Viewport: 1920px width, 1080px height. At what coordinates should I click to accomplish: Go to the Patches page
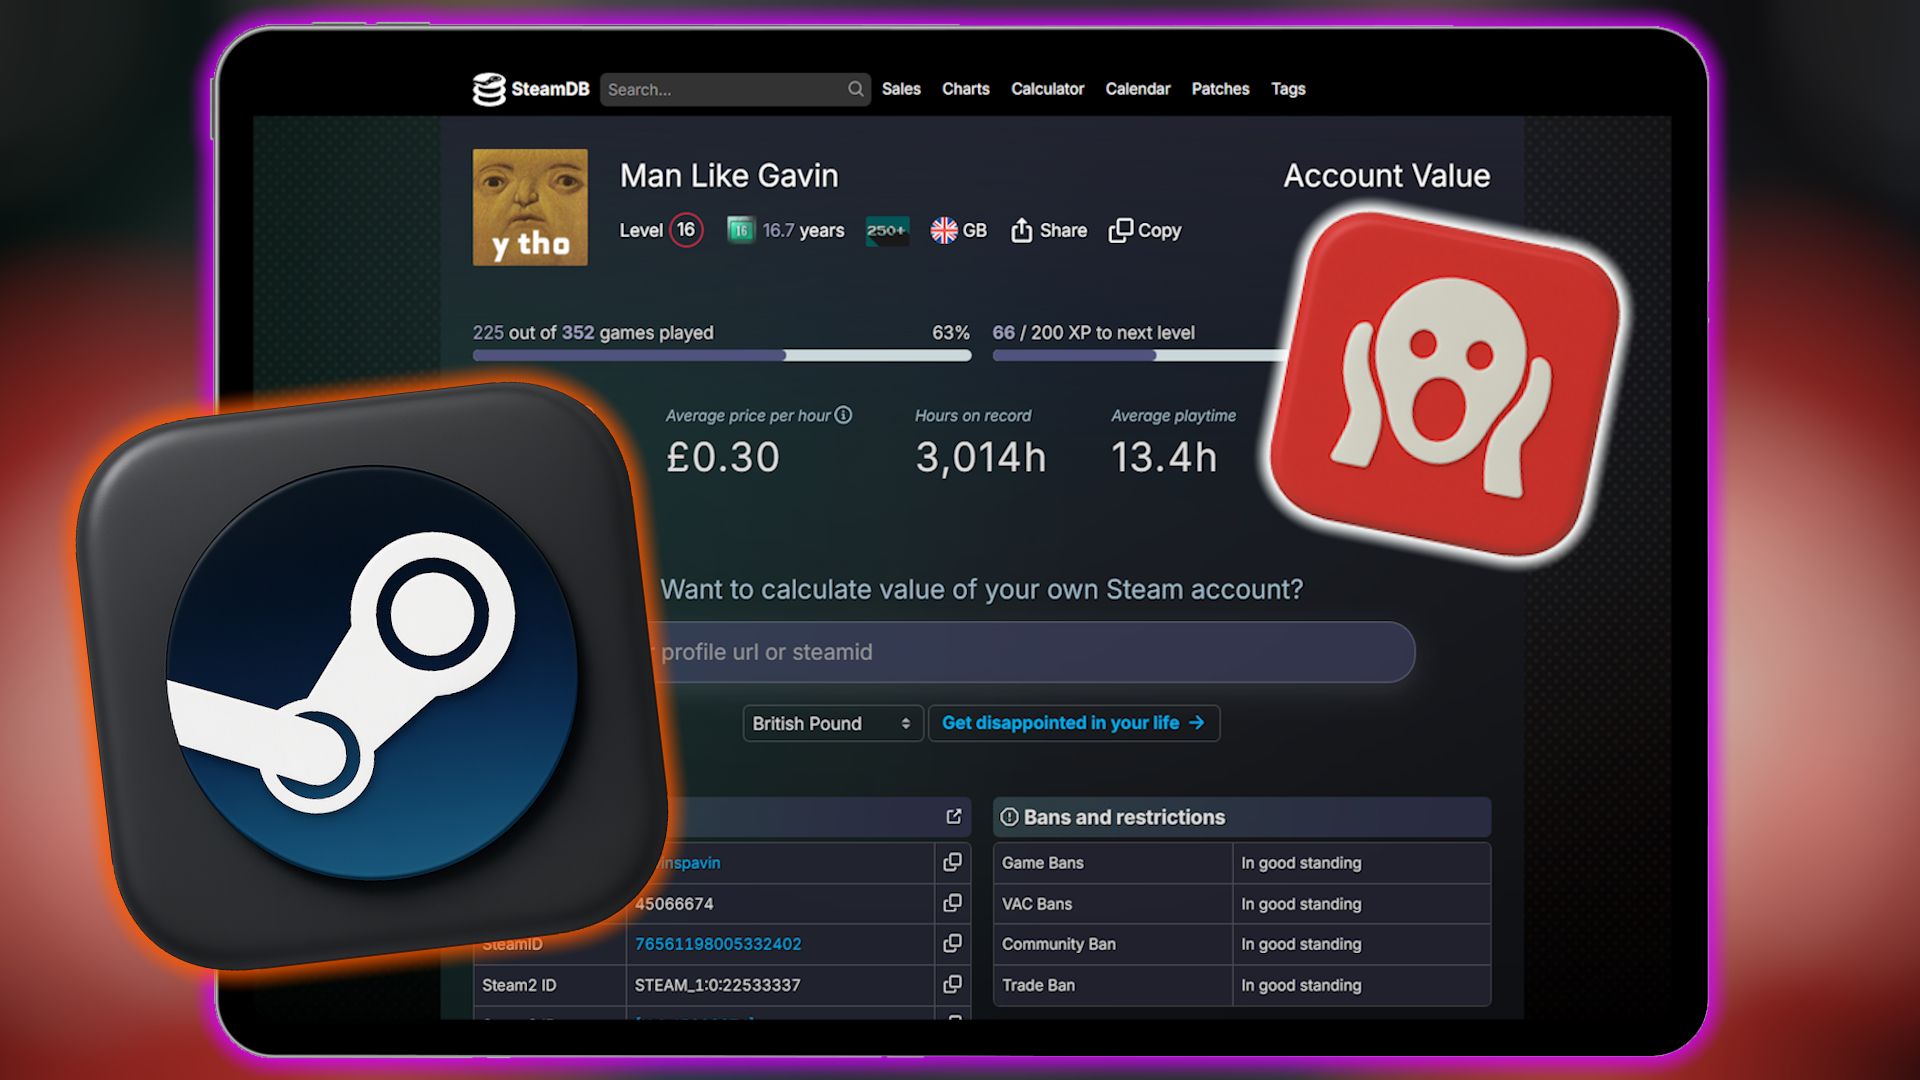pos(1220,89)
